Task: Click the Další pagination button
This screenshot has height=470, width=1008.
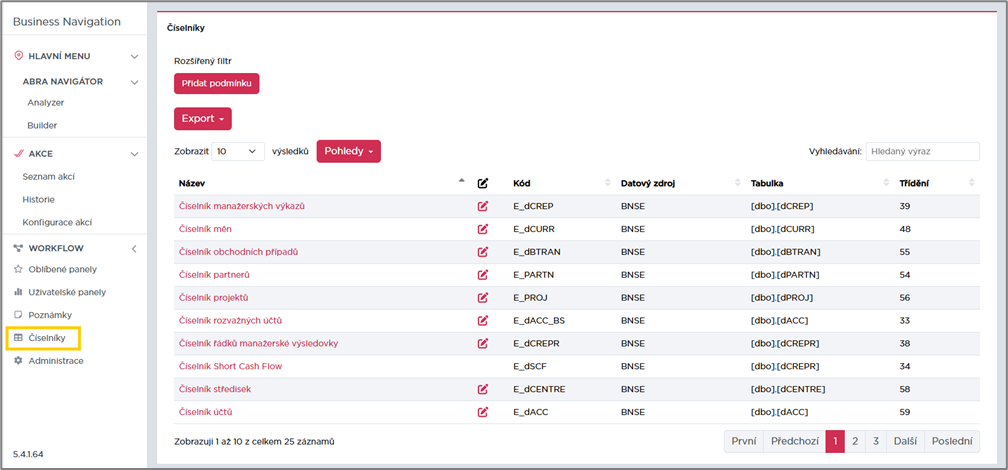Action: tap(905, 442)
